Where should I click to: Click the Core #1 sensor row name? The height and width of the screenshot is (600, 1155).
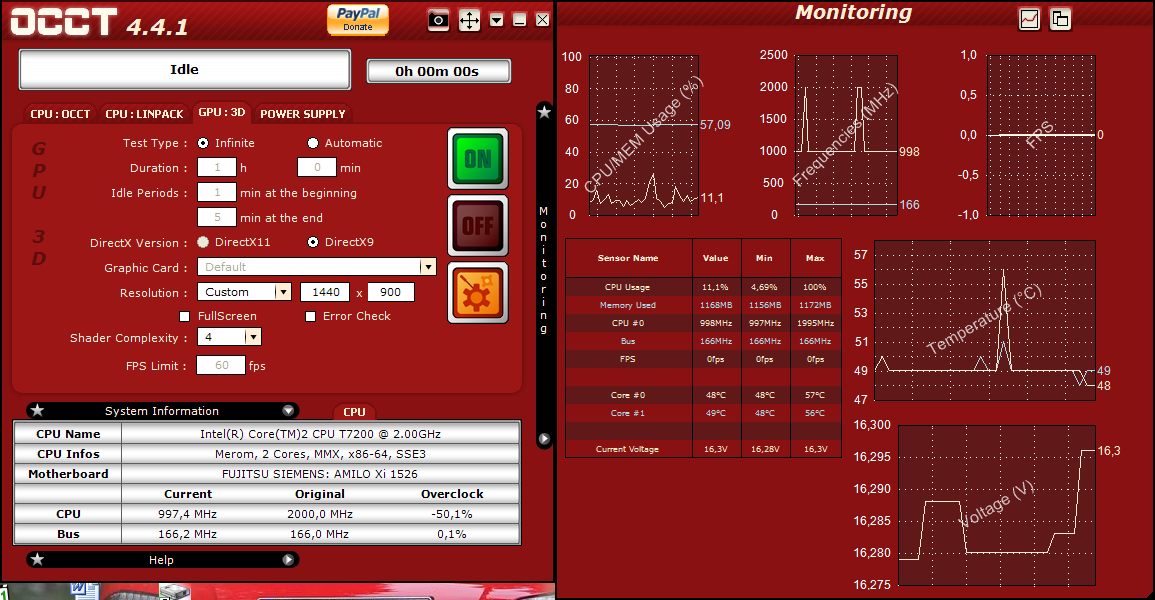[x=628, y=413]
